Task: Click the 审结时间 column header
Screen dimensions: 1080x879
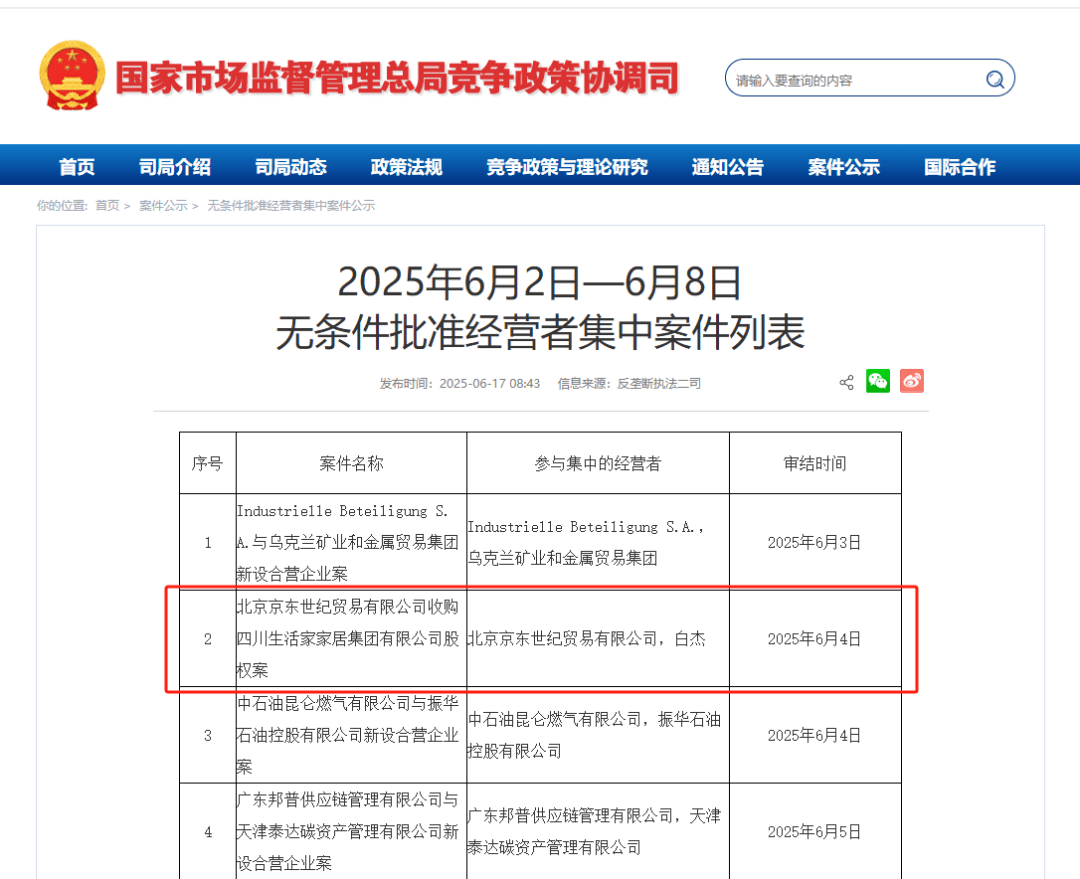Action: 815,464
